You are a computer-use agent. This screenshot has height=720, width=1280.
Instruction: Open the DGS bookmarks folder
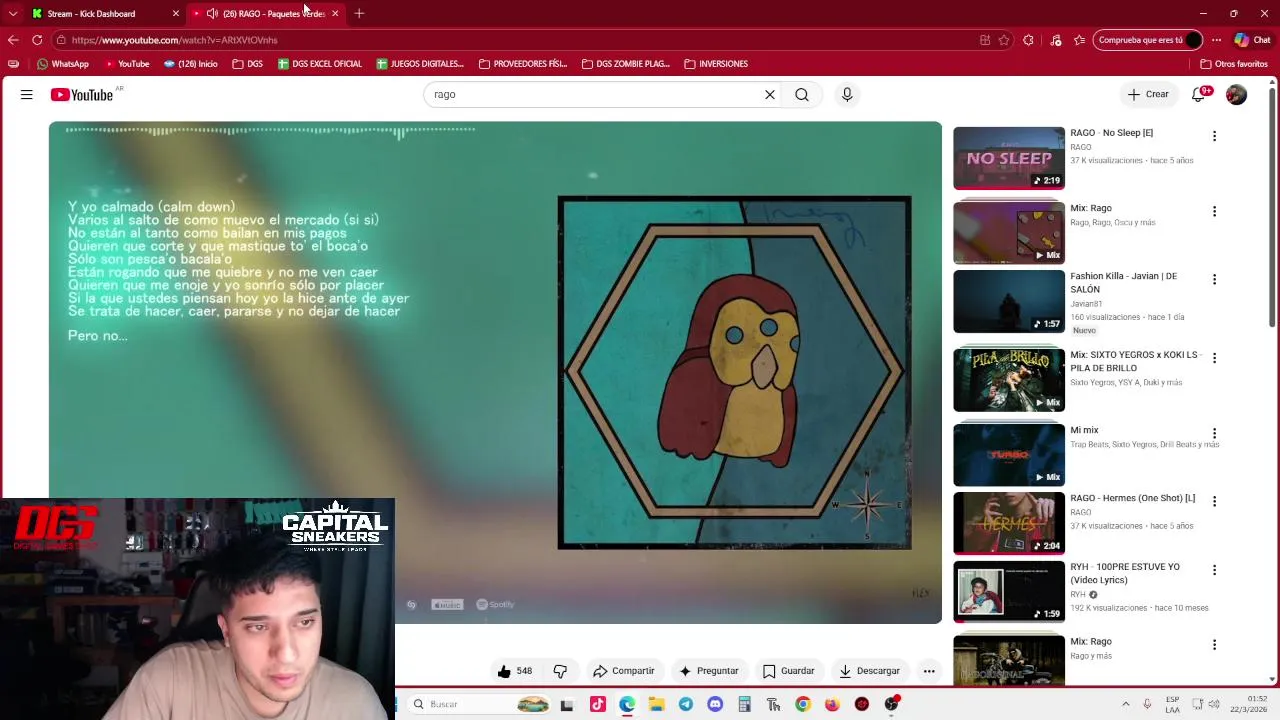pyautogui.click(x=247, y=64)
